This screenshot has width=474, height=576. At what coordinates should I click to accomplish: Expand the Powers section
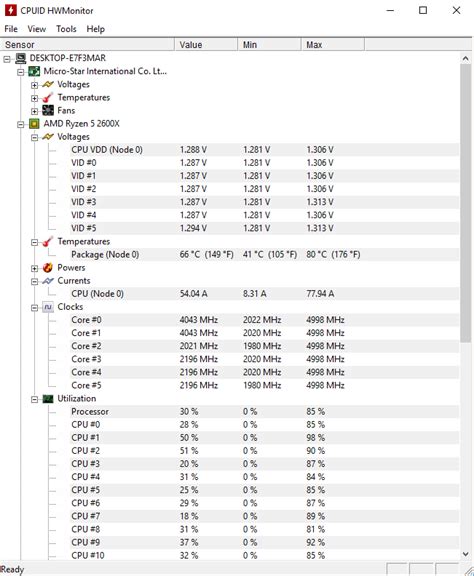click(35, 269)
